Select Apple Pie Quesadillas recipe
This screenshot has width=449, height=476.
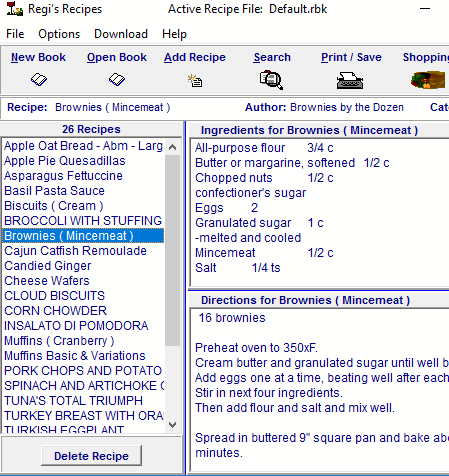click(83, 161)
